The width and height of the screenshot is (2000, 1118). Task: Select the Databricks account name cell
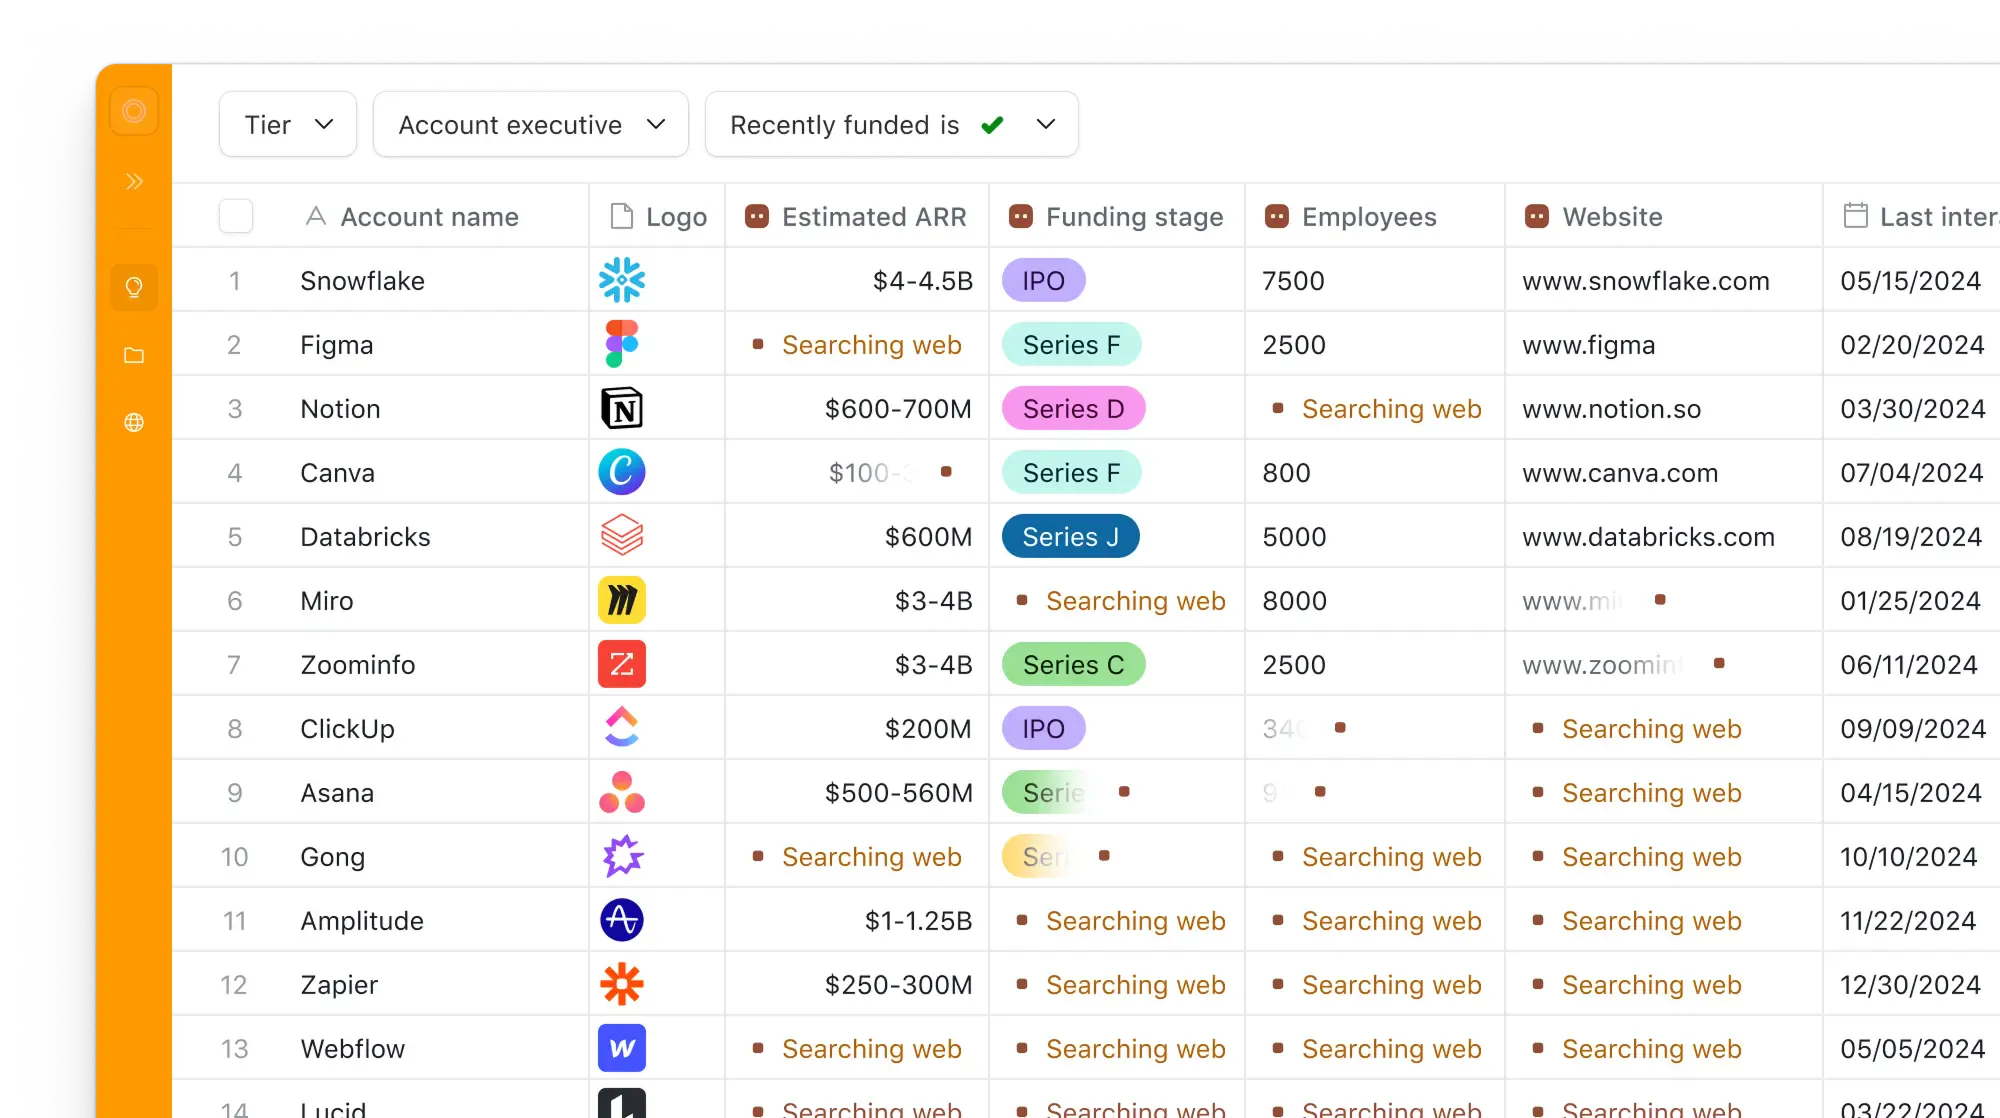coord(381,536)
